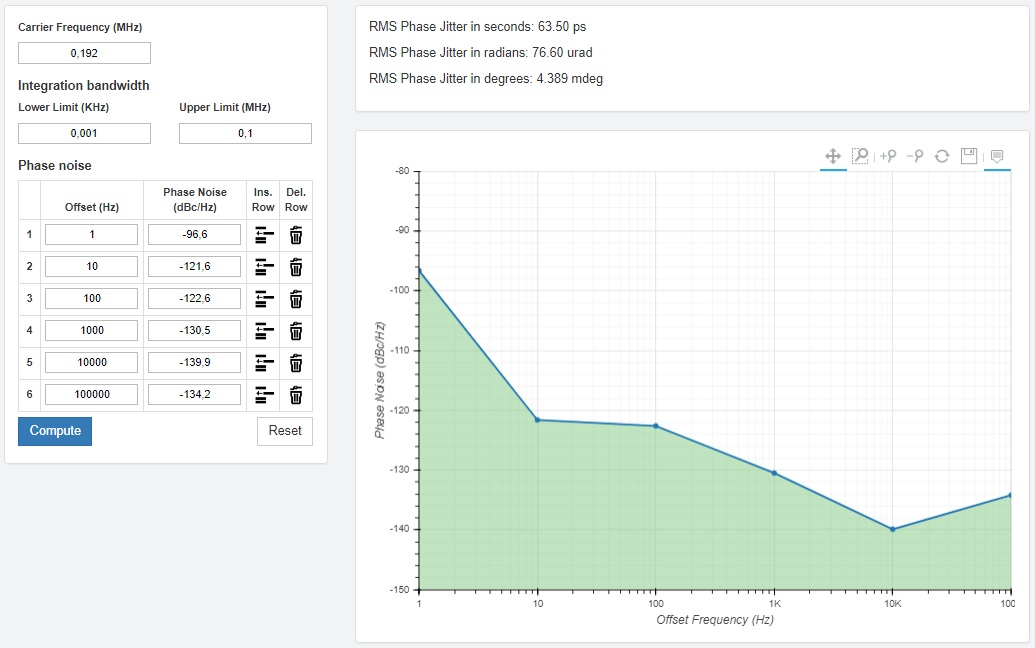
Task: Click the Zoom In chart tool
Action: point(888,156)
